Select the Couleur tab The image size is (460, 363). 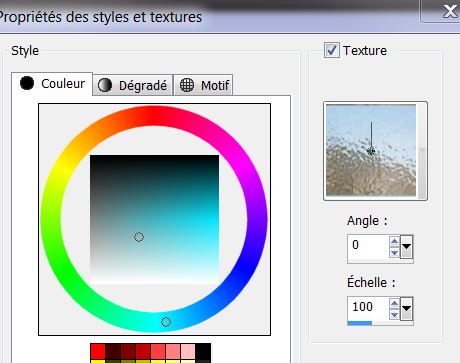click(52, 84)
